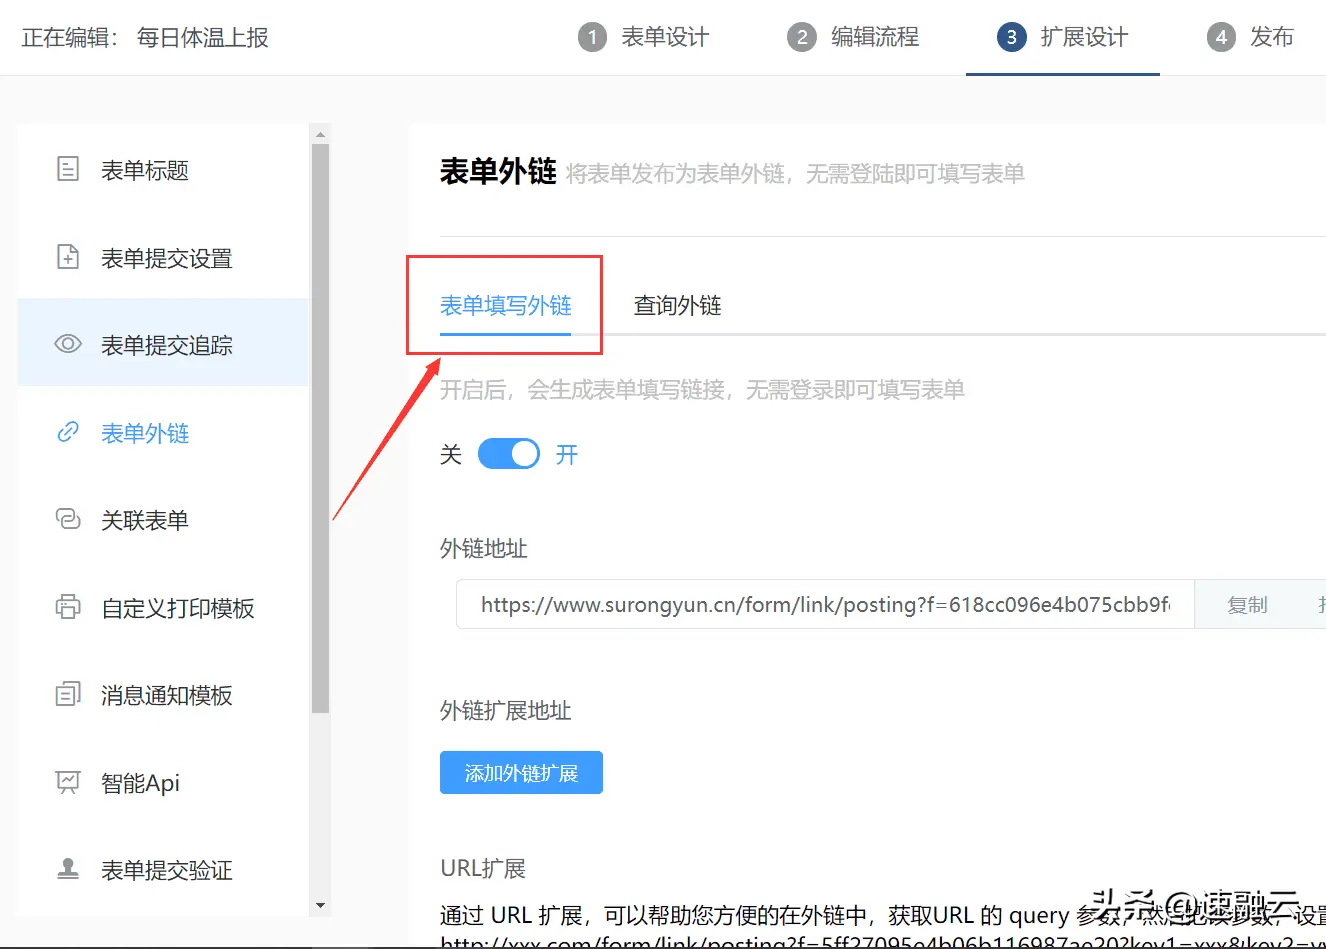The width and height of the screenshot is (1326, 949).
Task: Copy the link with 复制 button
Action: 1247,604
